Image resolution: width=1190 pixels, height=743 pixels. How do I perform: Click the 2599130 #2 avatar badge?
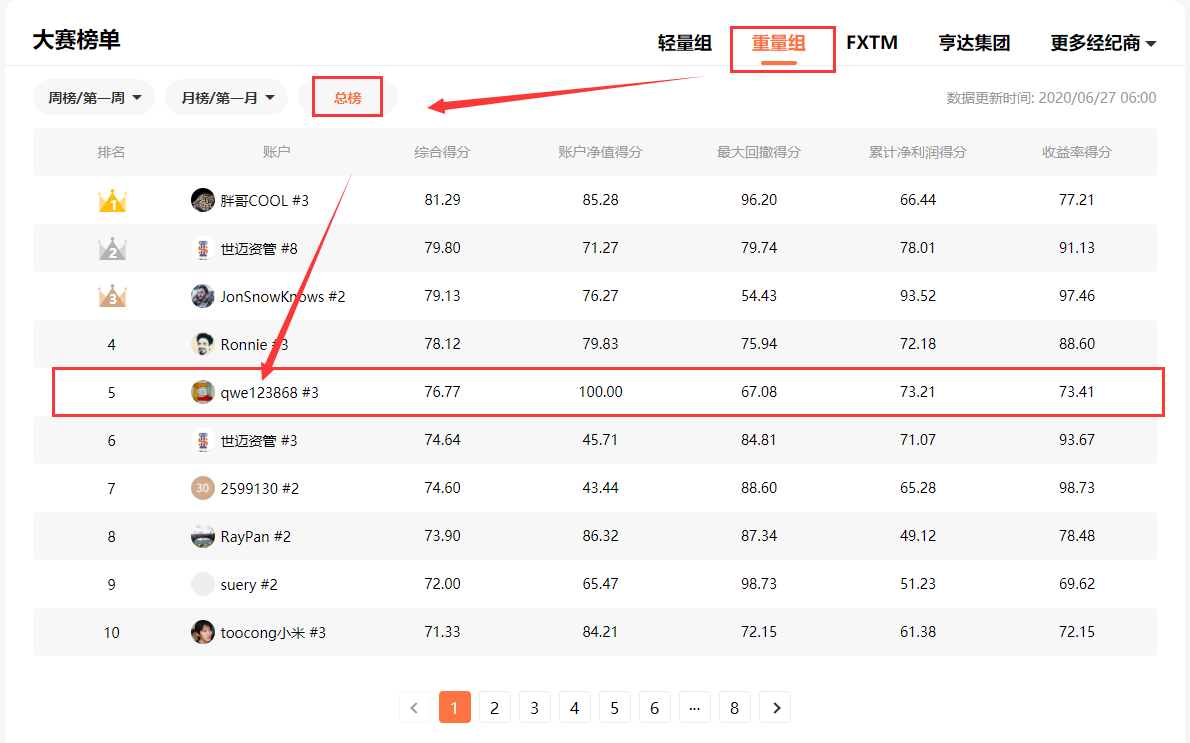203,488
